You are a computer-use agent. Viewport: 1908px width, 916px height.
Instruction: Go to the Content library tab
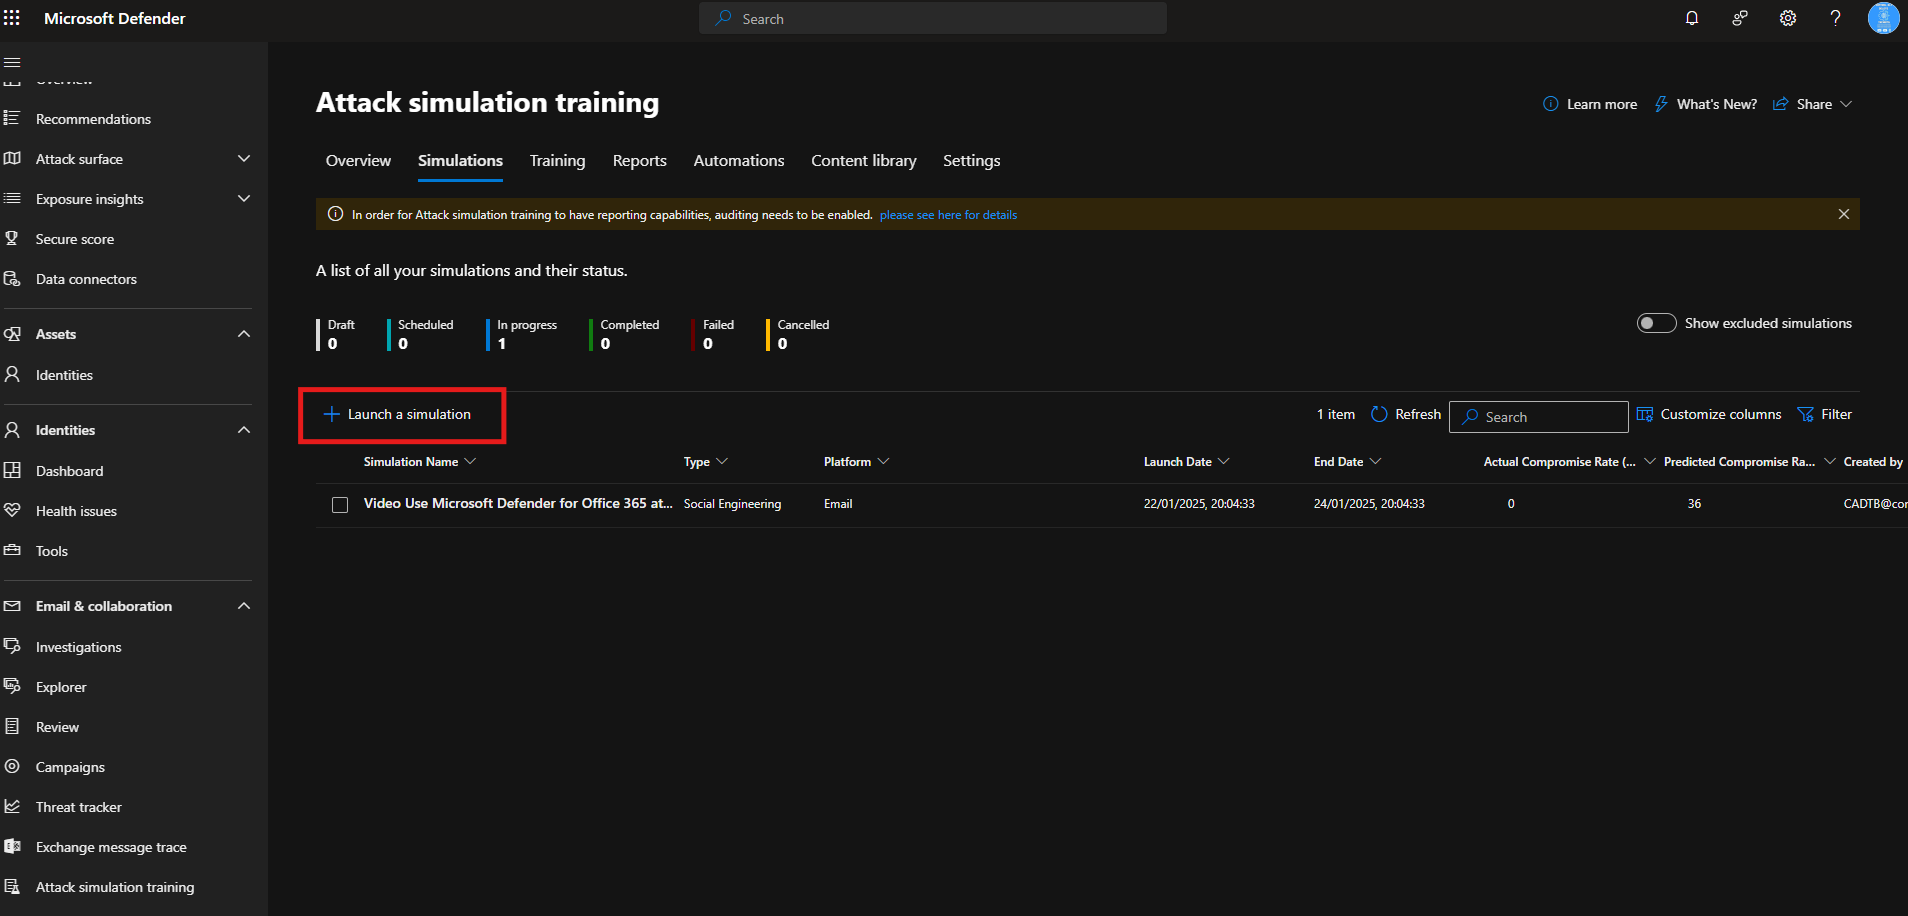864,161
